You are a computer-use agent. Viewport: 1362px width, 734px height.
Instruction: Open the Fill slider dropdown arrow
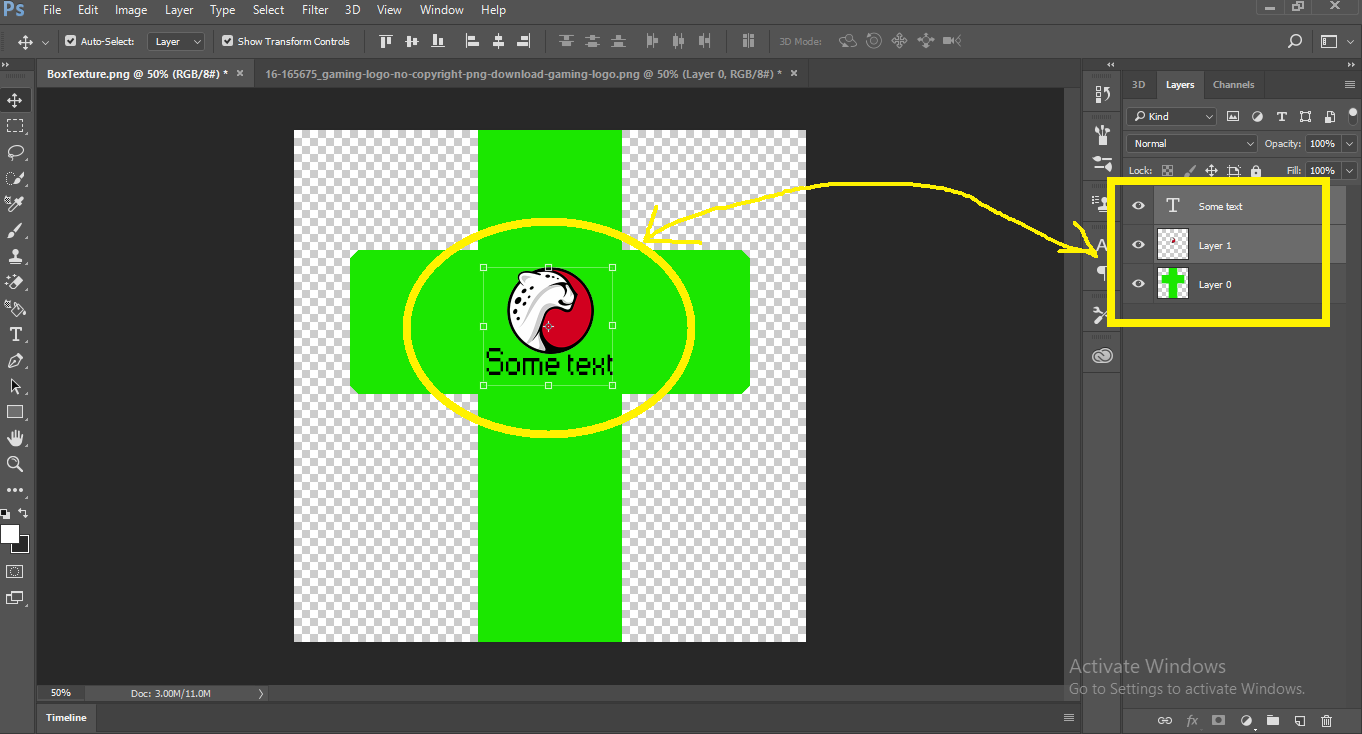[x=1350, y=171]
